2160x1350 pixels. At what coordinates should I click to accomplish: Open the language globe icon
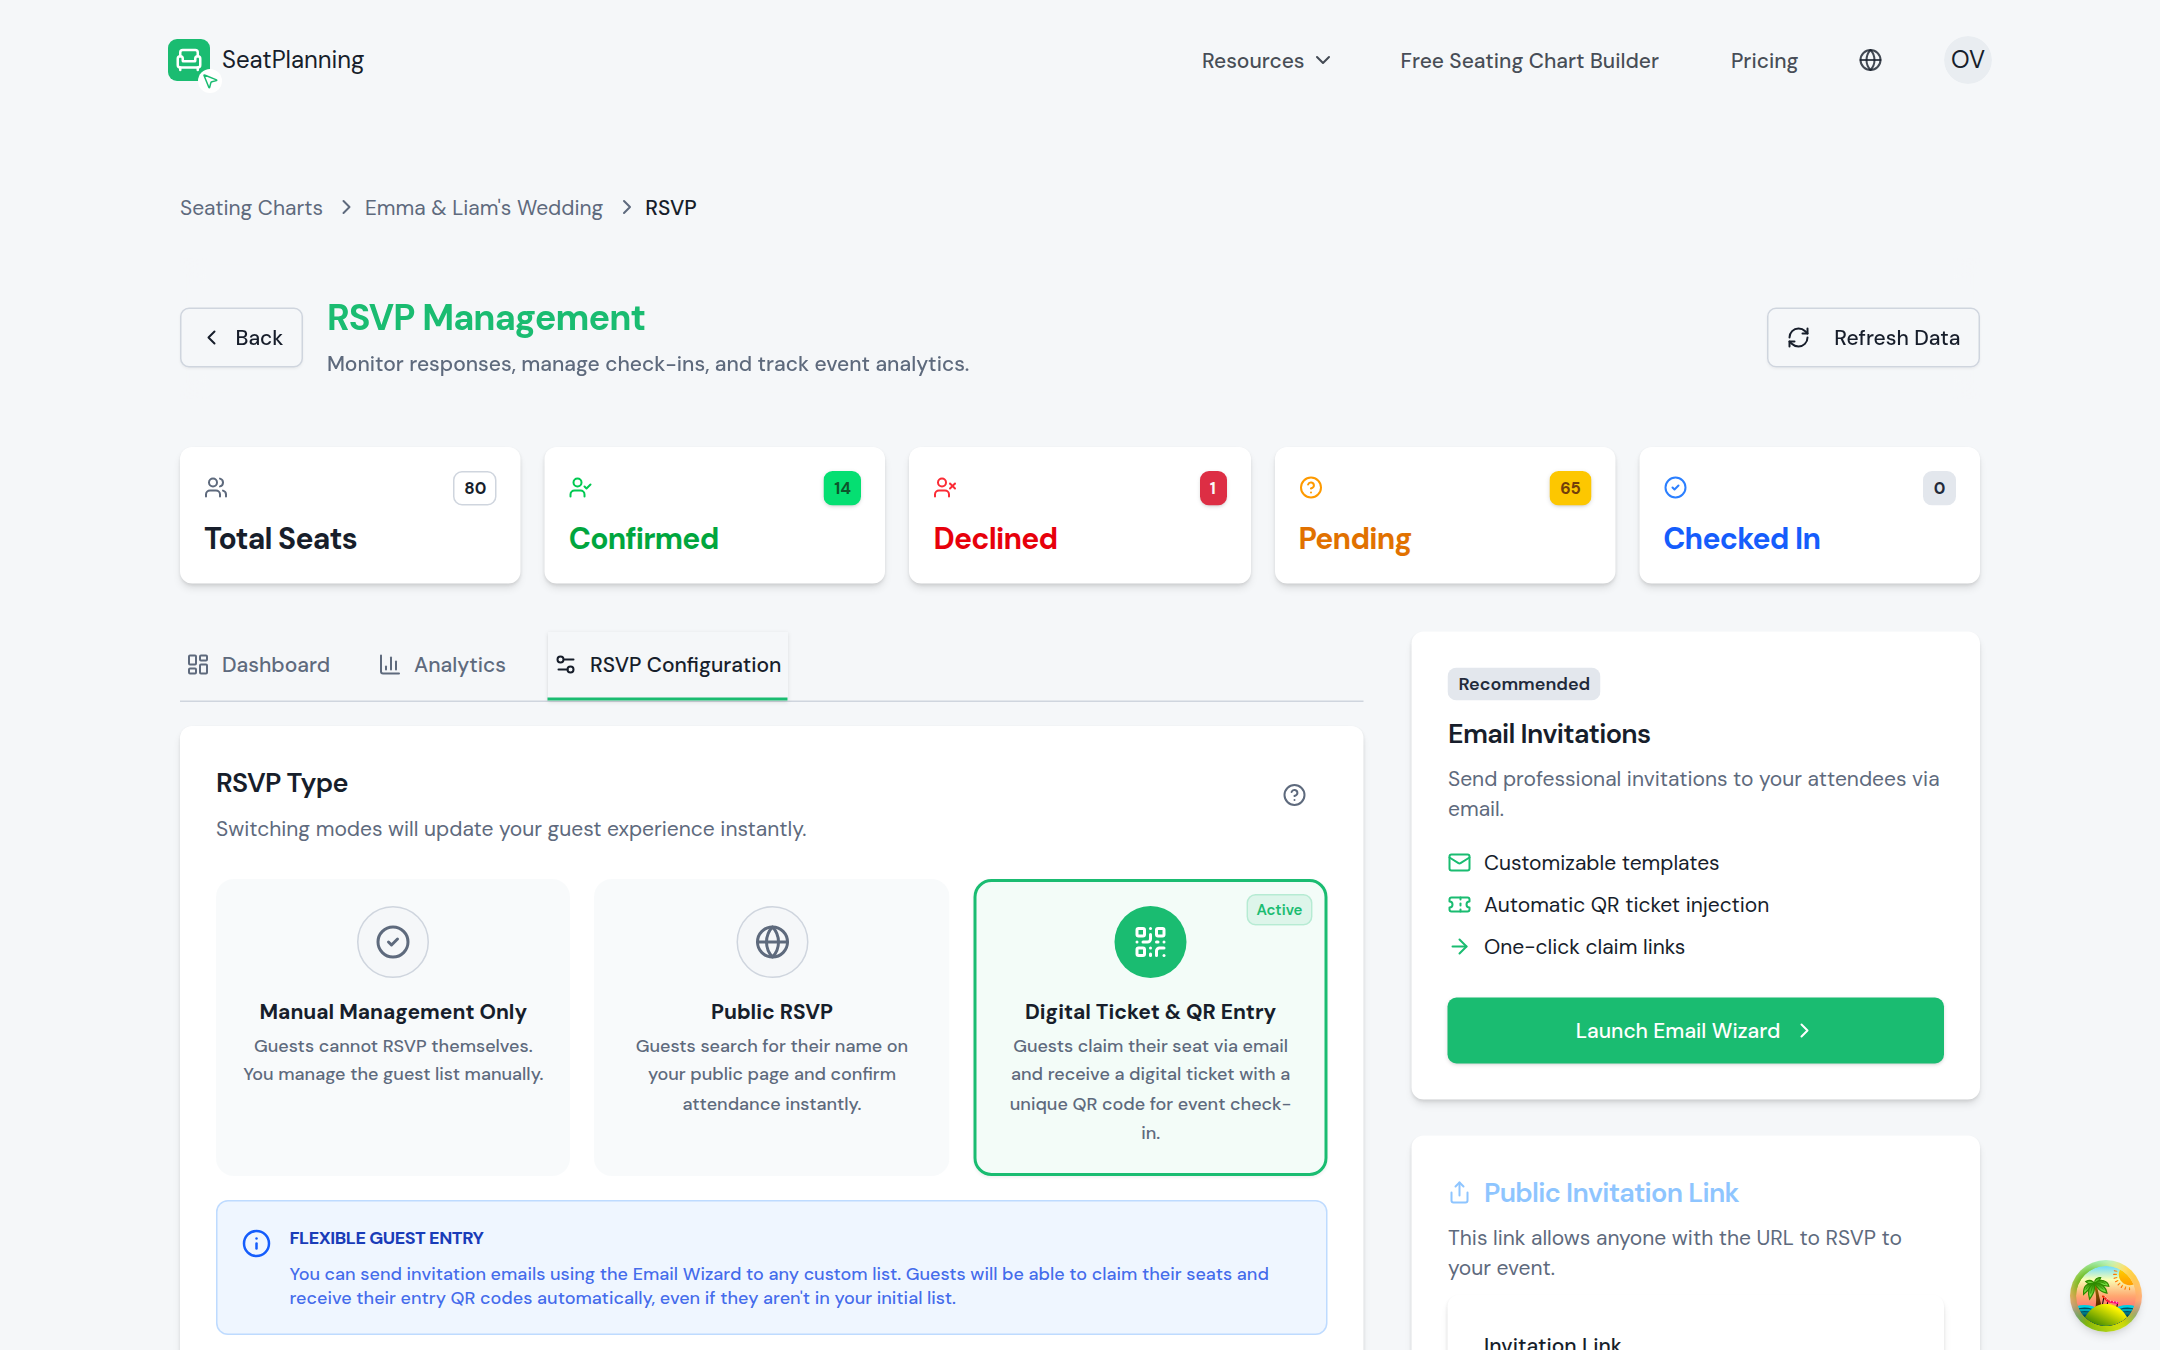[x=1870, y=61]
